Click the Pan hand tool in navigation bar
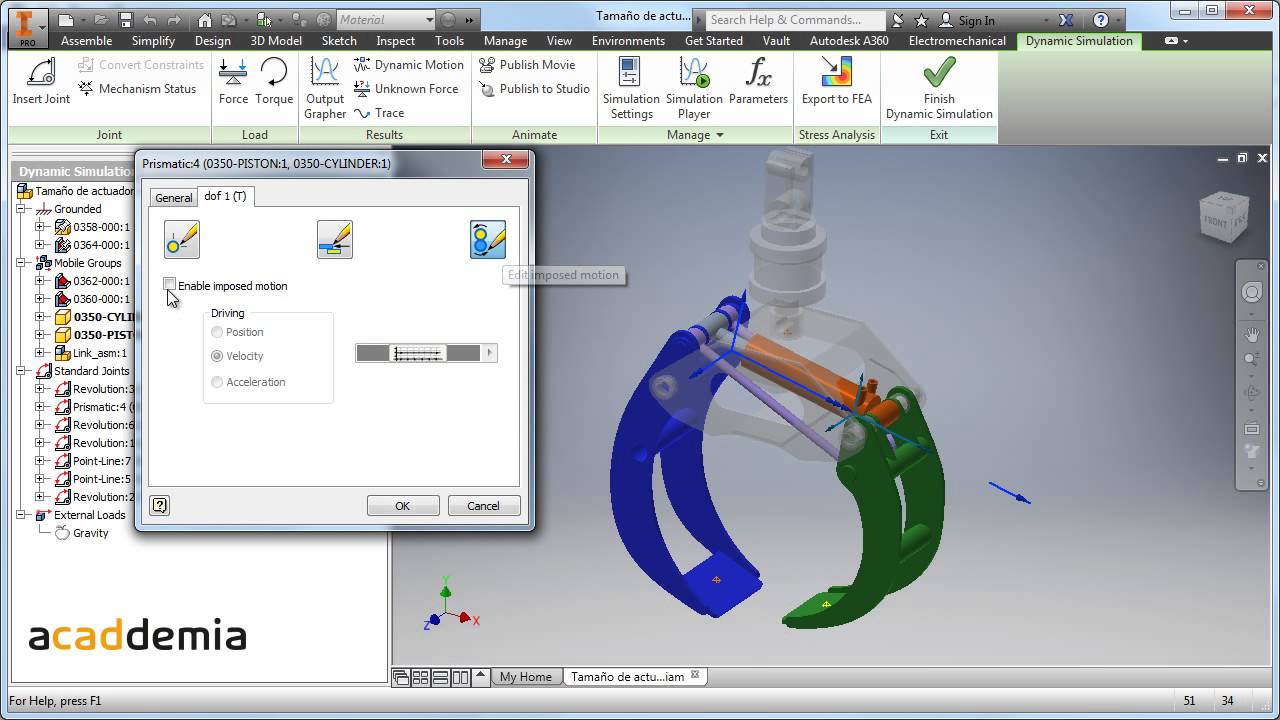Screen dimensions: 1280x720 click(x=1252, y=335)
